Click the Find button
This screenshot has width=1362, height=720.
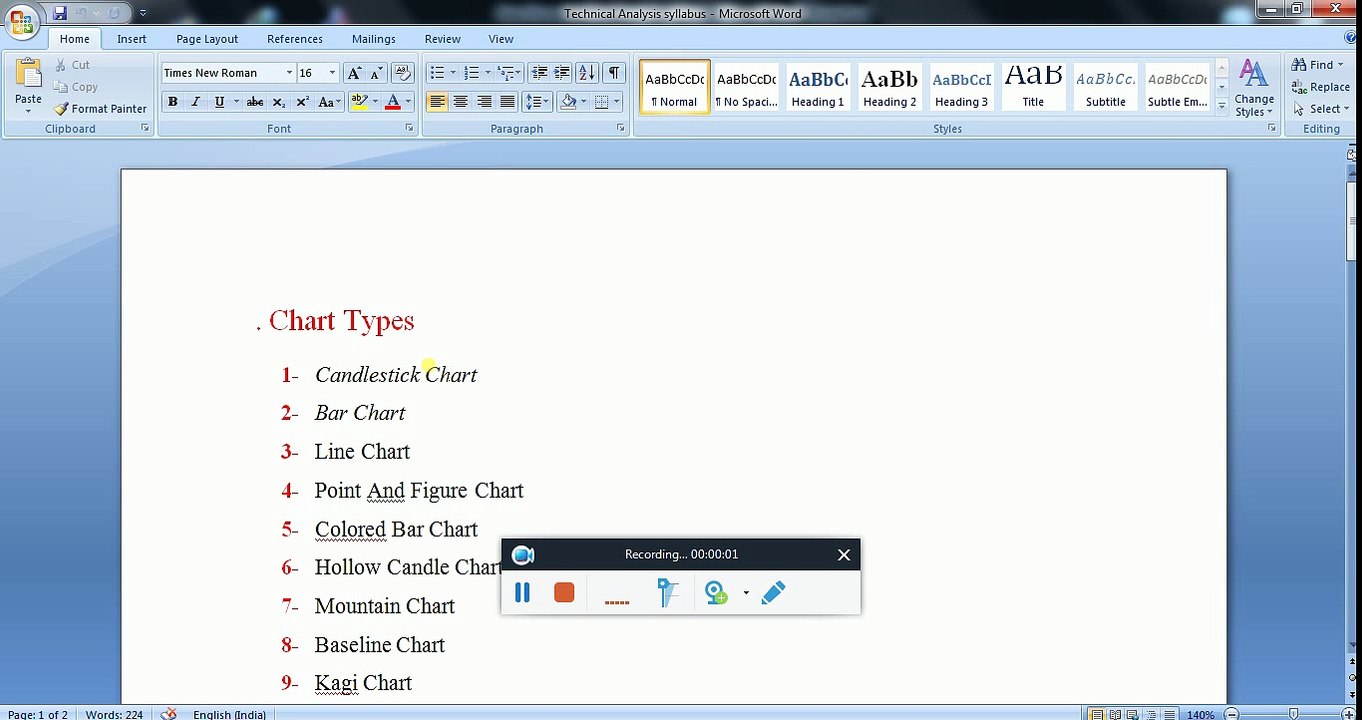pos(1317,65)
